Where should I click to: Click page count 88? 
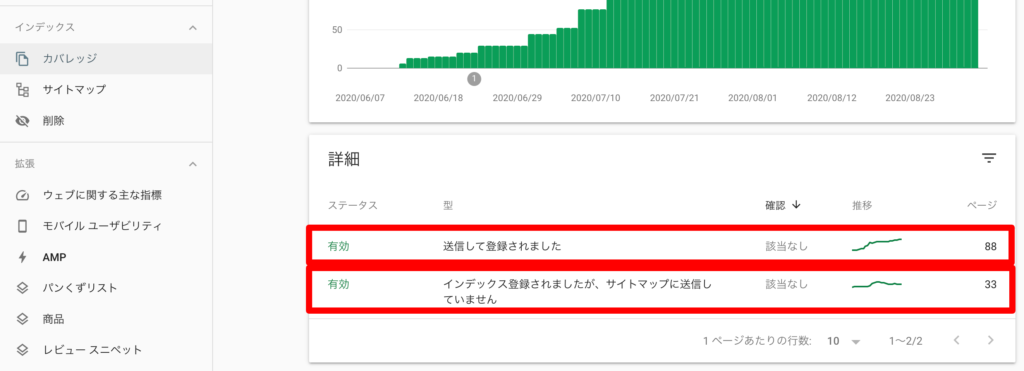(991, 246)
